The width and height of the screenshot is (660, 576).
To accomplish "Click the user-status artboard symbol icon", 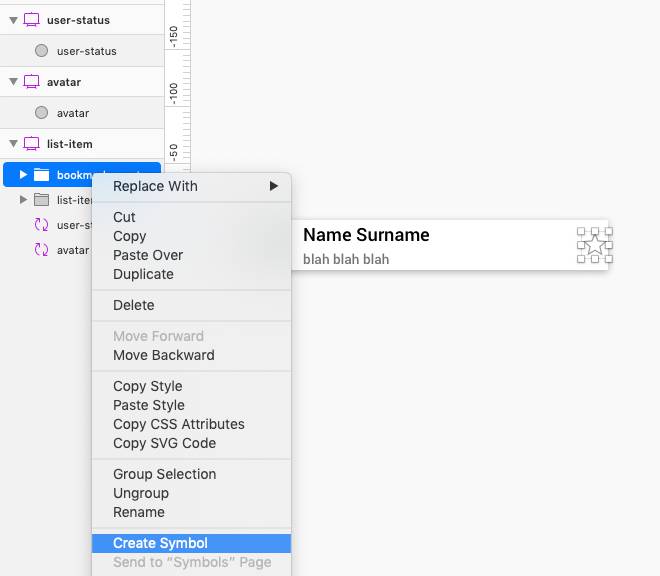I will pos(31,20).
